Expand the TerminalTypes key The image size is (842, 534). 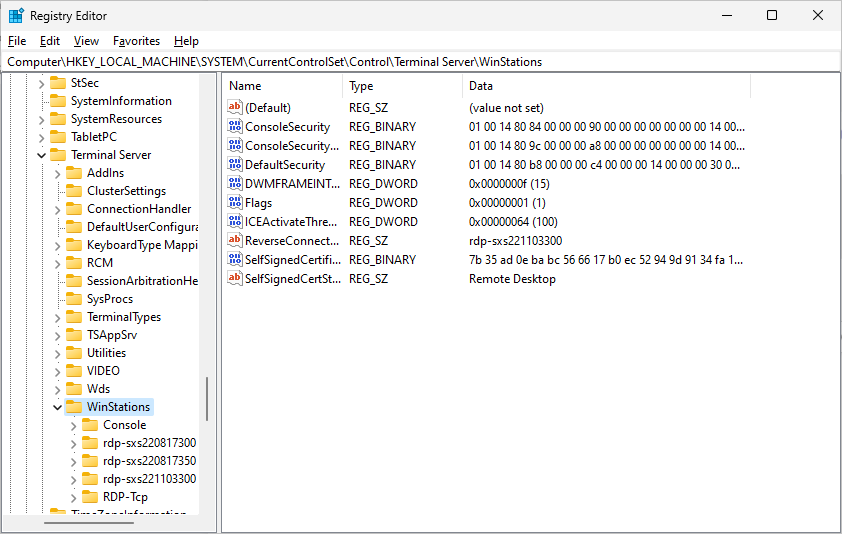tap(57, 317)
